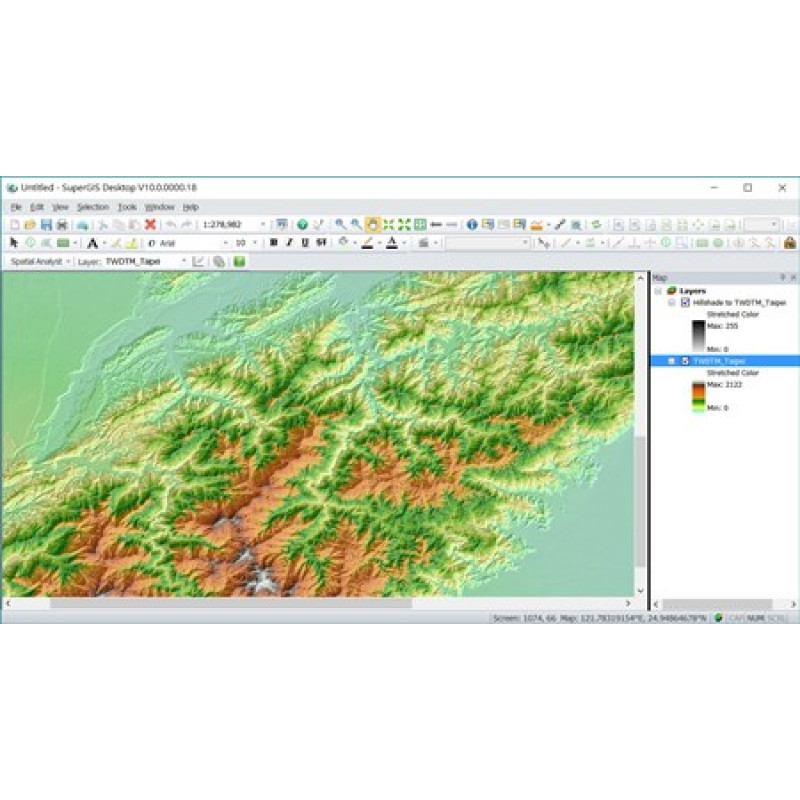Open the View menu

[x=60, y=207]
